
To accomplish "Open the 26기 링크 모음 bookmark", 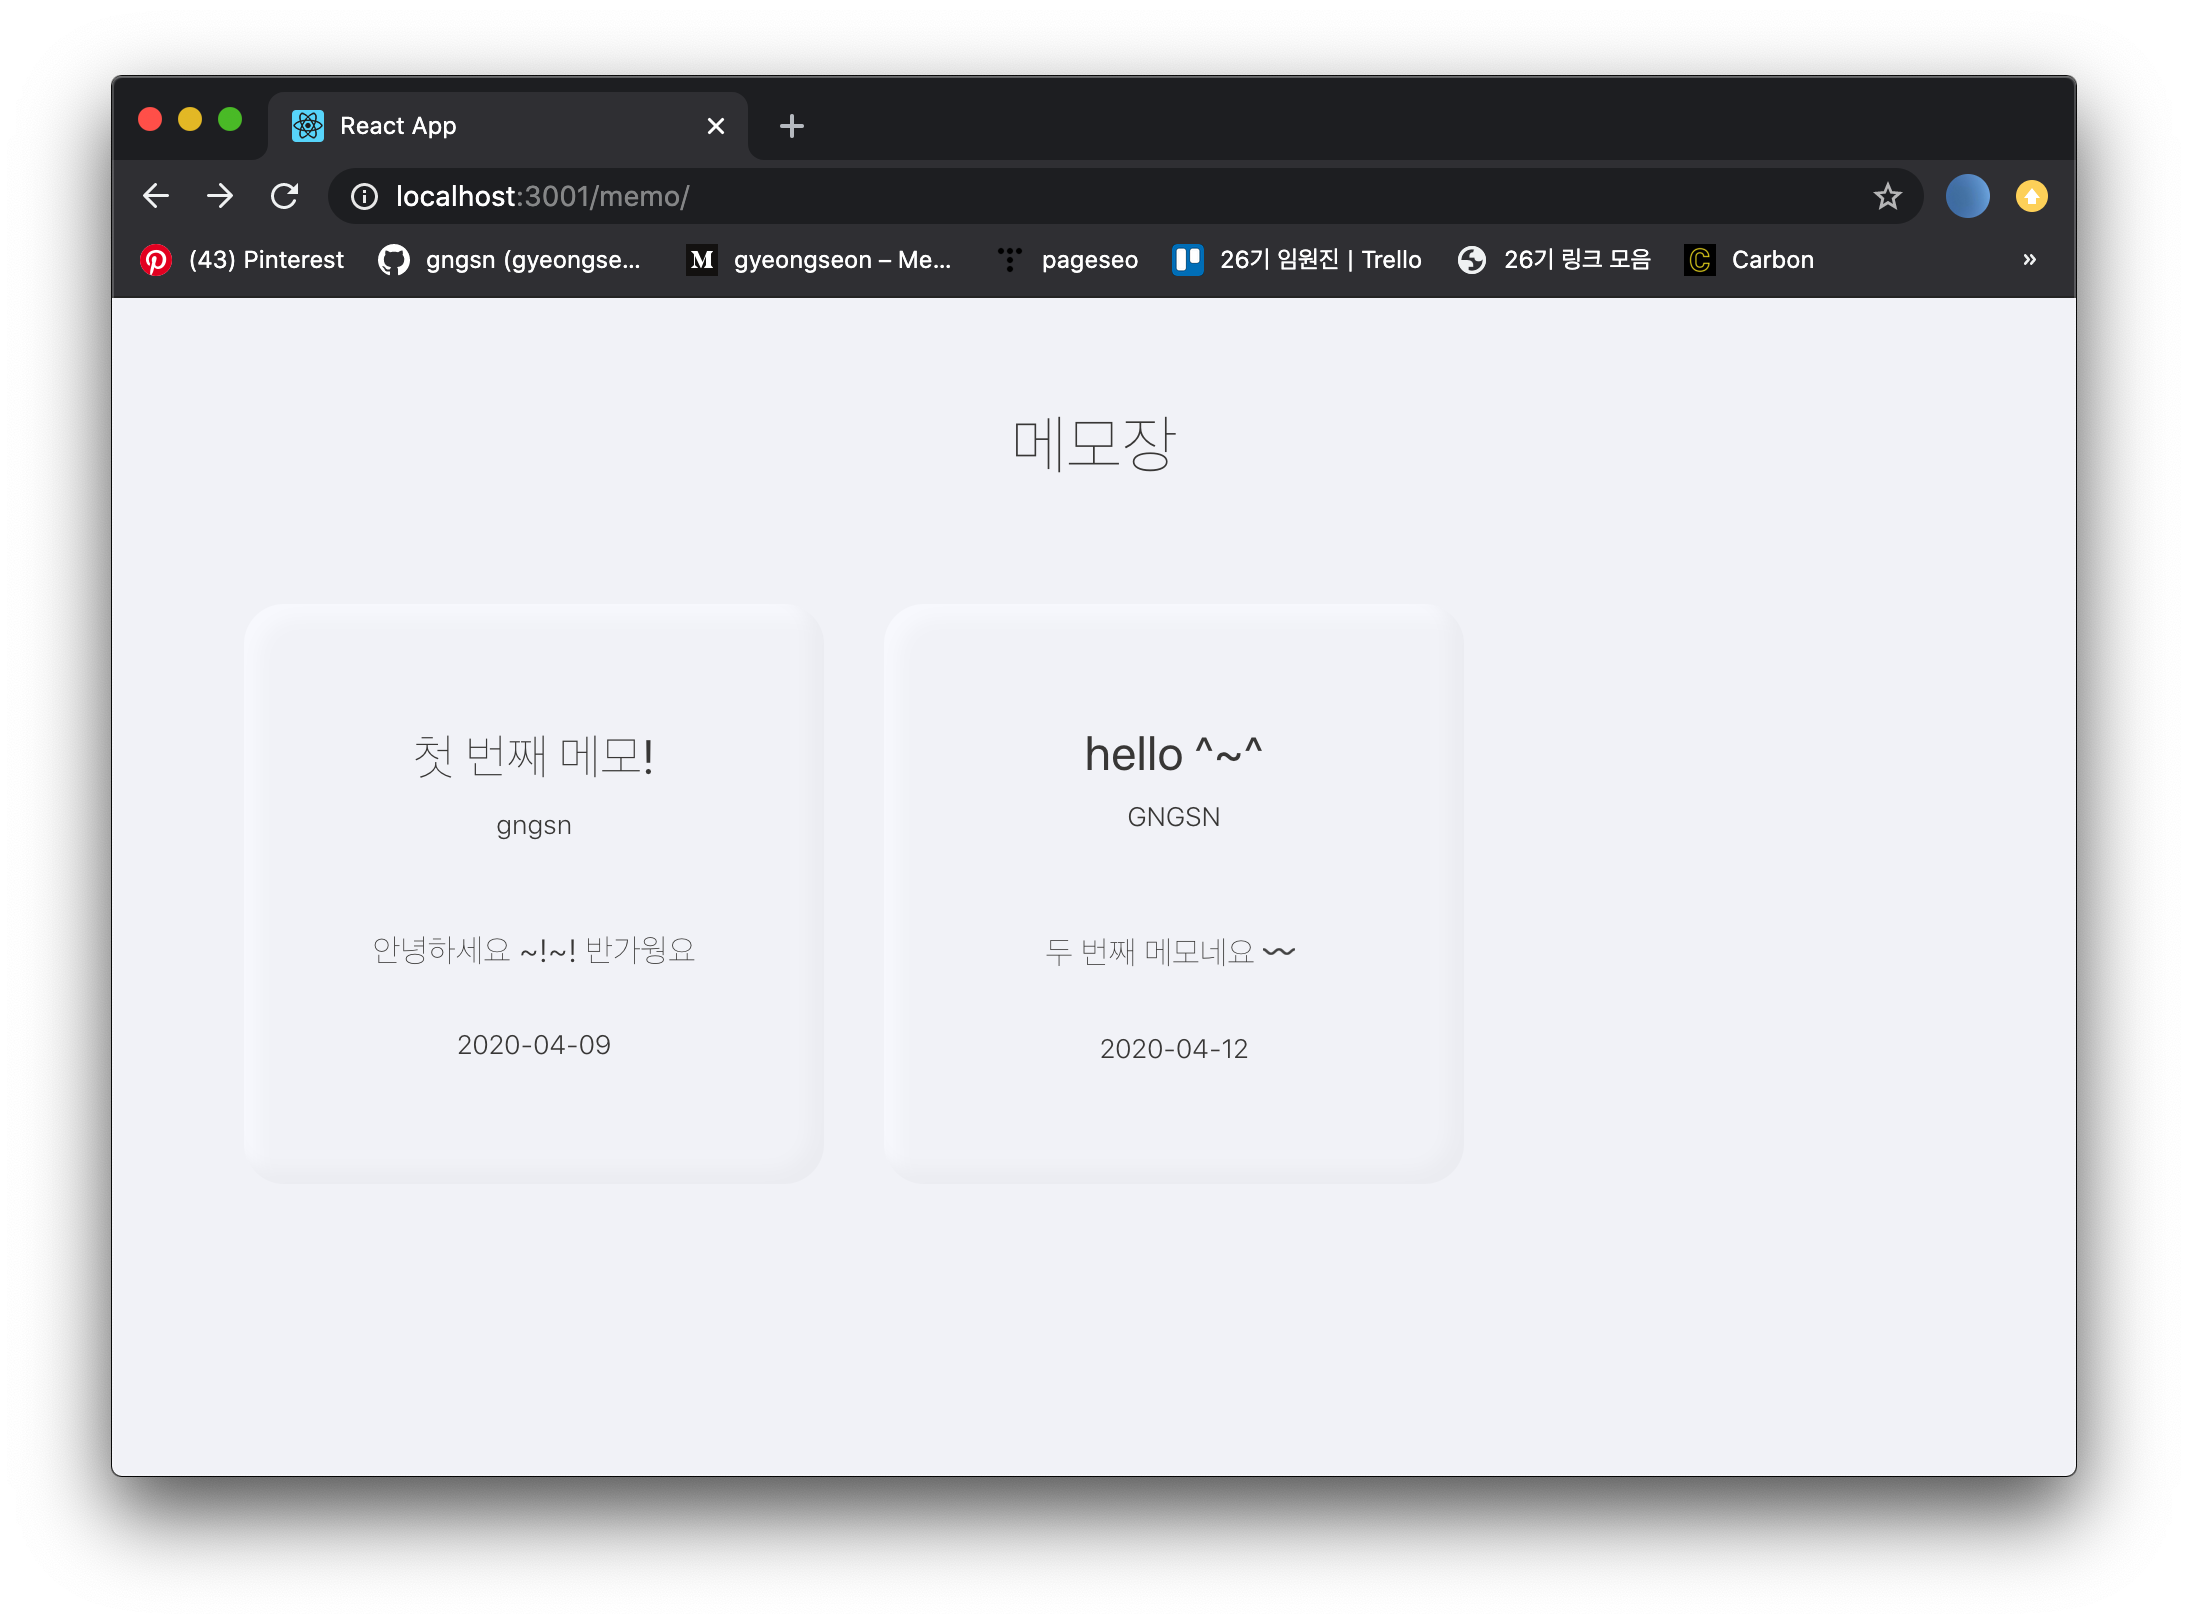I will coord(1554,260).
